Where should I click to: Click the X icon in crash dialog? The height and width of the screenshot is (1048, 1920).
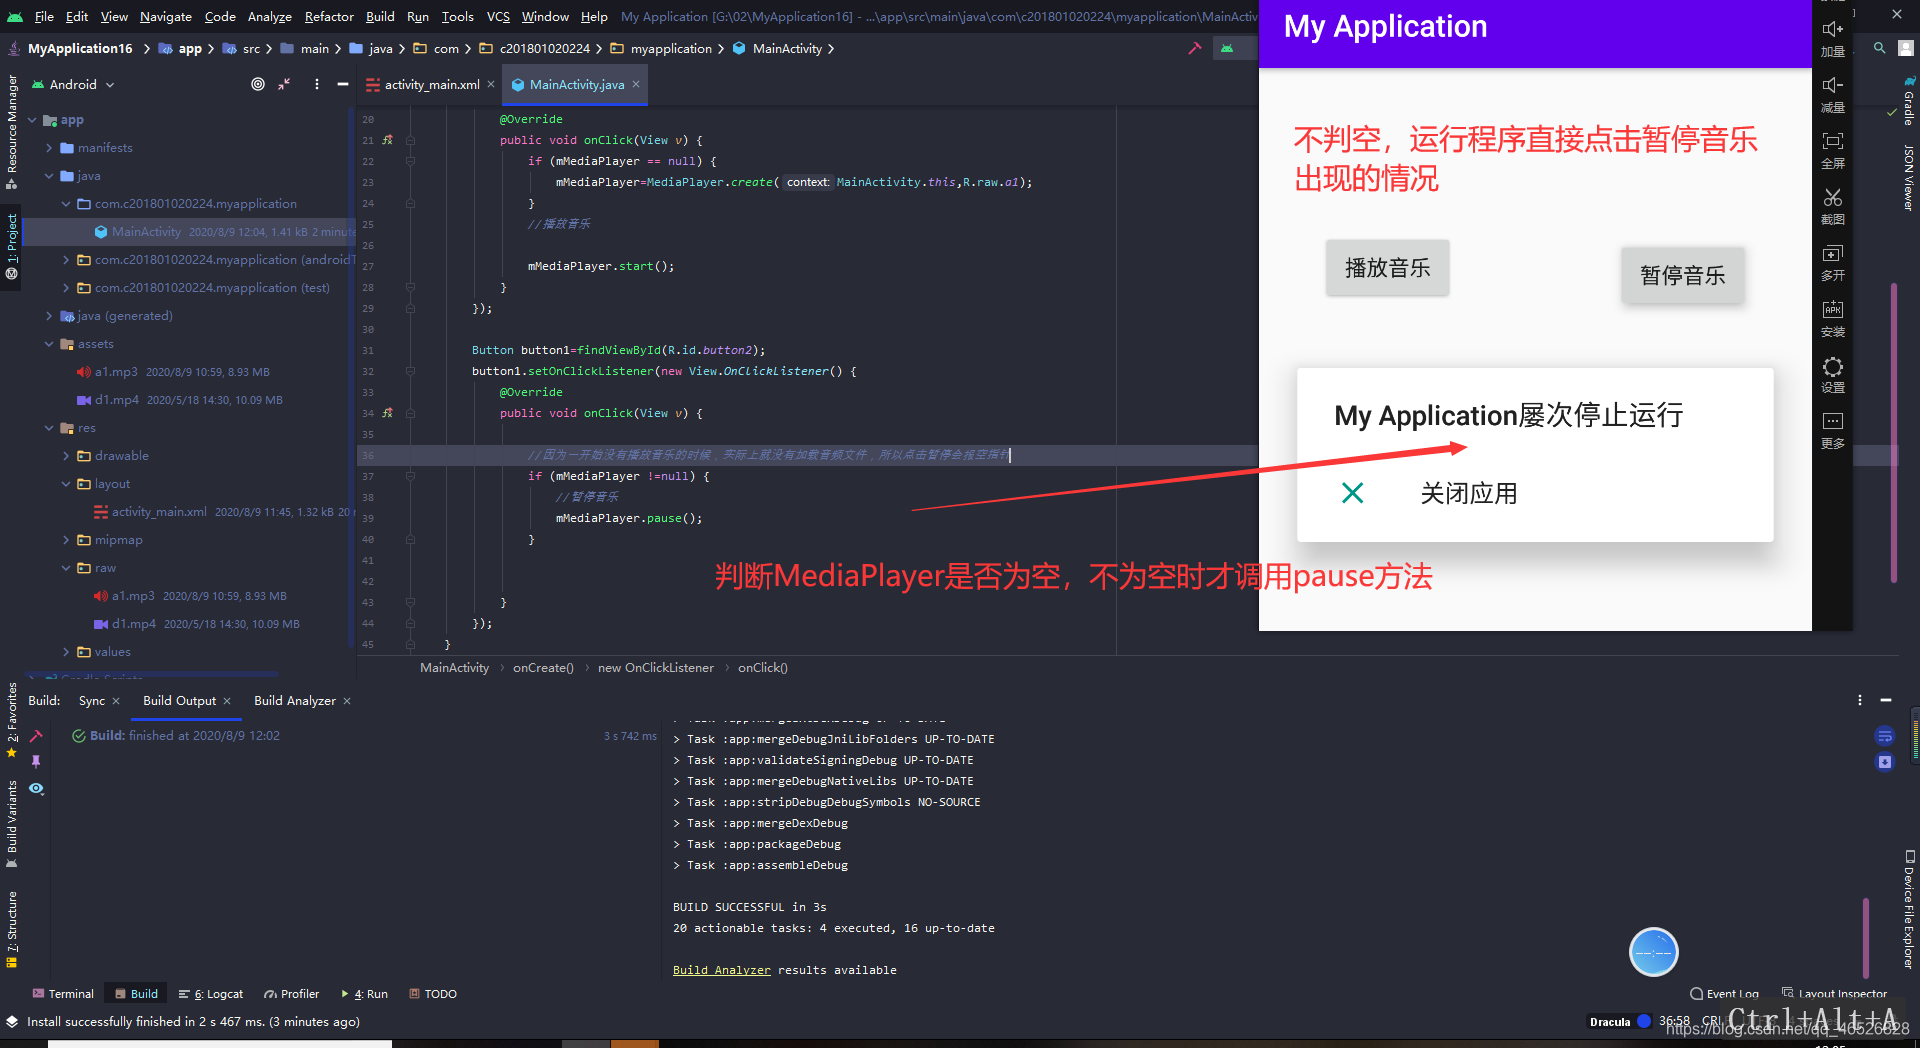pyautogui.click(x=1352, y=493)
